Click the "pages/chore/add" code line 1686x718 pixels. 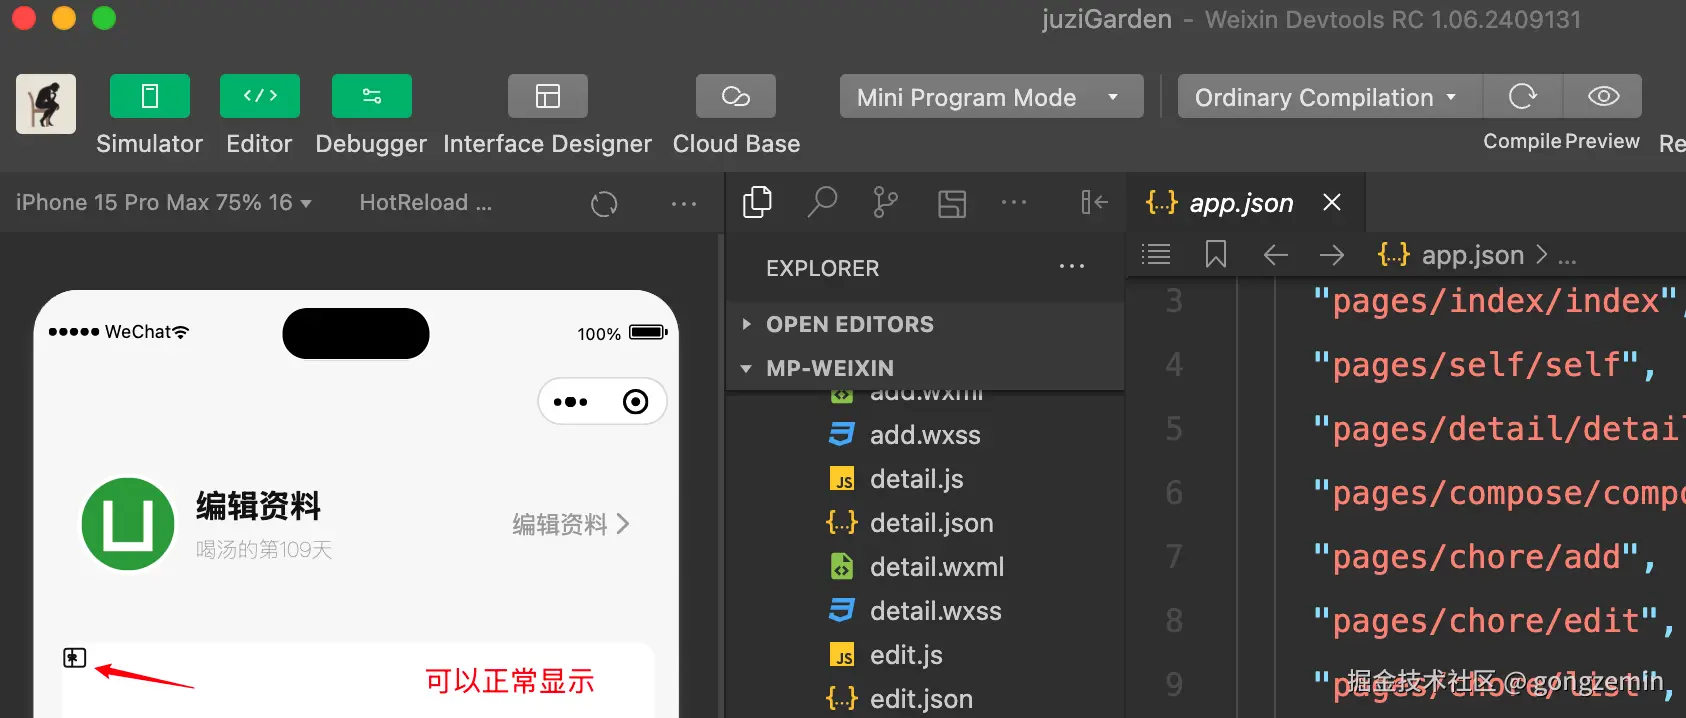1485,557
